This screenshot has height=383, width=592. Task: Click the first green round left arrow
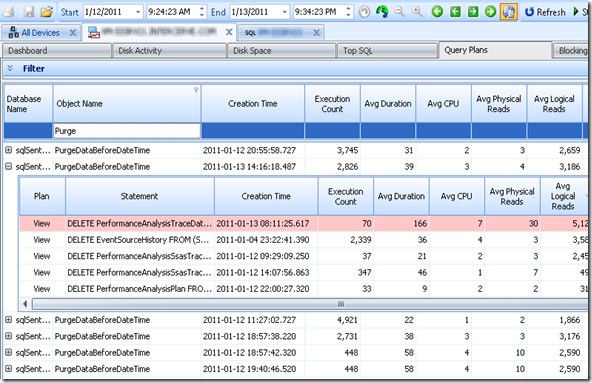click(x=437, y=12)
